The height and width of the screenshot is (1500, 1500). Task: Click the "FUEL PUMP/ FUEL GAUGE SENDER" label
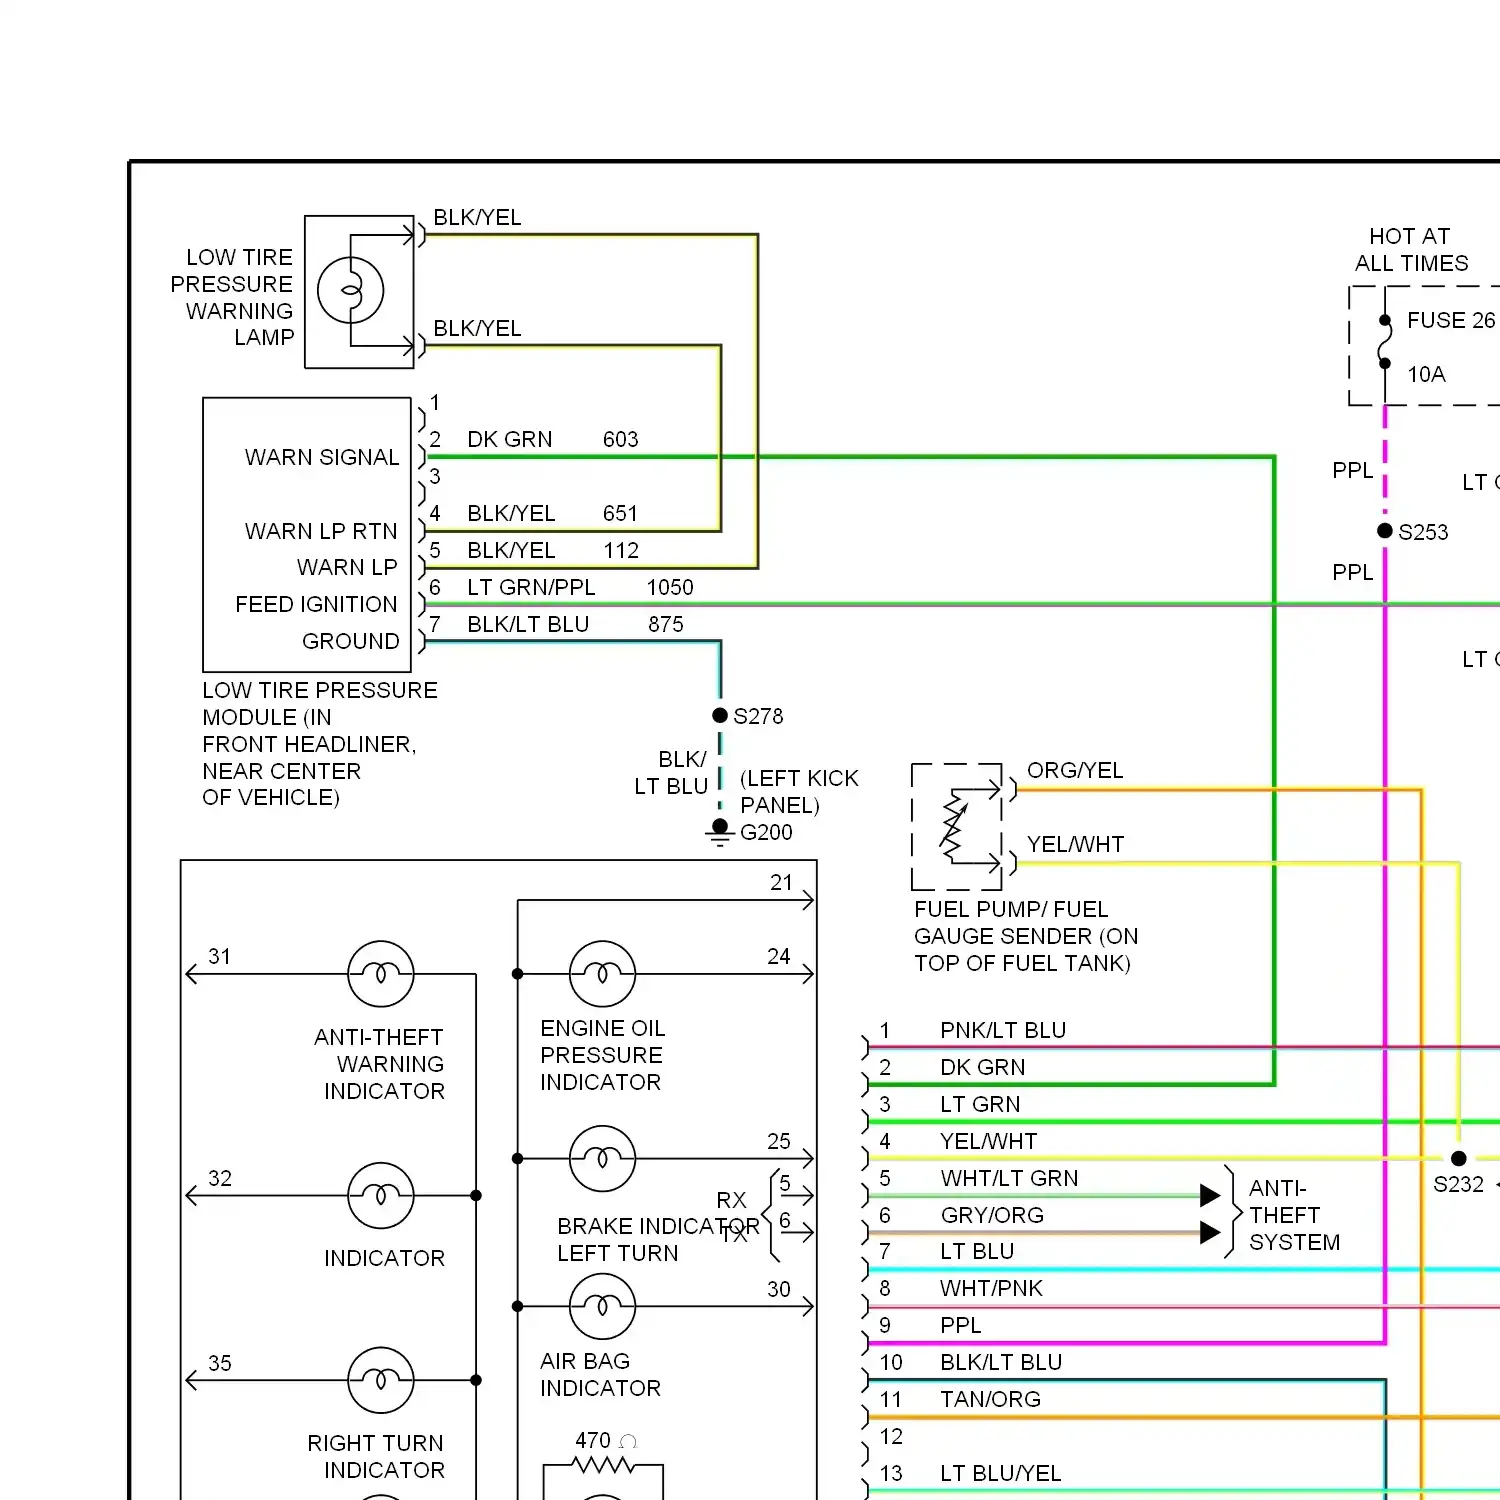tap(1026, 936)
